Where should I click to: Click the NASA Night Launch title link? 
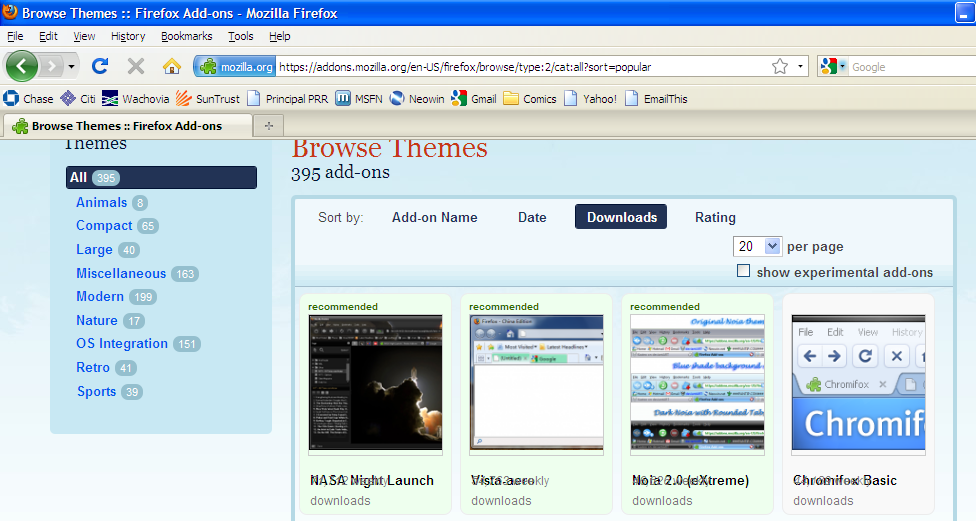coord(372,481)
